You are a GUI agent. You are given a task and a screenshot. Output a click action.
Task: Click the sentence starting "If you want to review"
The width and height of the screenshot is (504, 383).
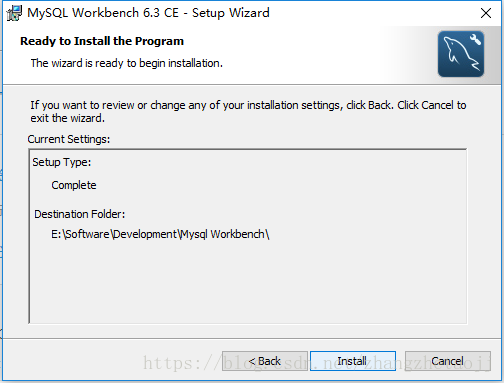point(248,105)
